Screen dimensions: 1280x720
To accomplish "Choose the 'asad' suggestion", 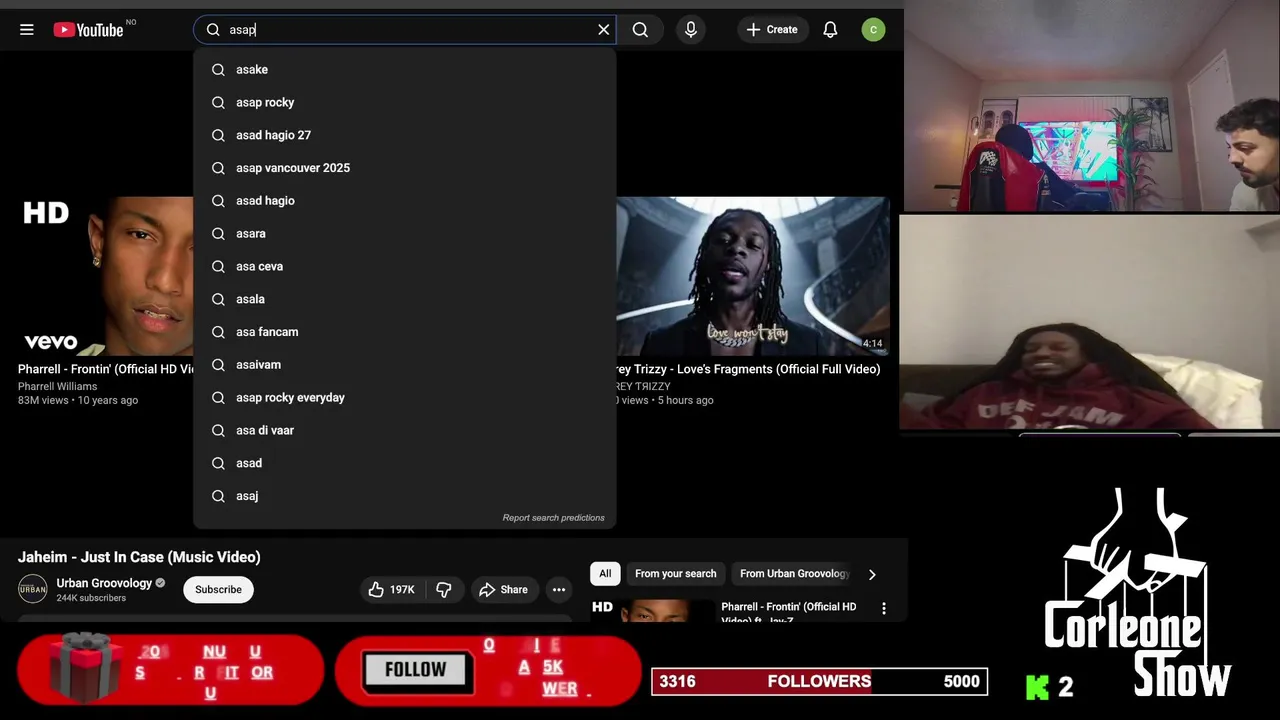I will 405,463.
